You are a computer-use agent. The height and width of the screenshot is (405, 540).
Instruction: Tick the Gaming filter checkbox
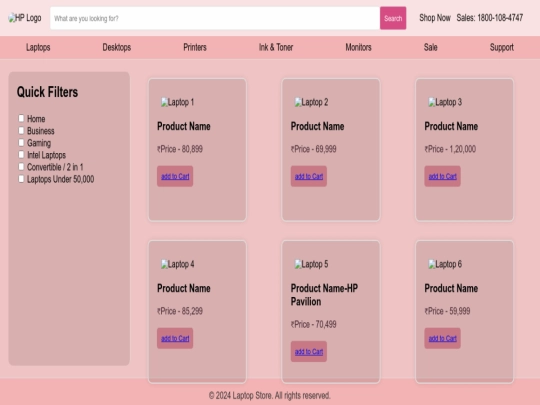21,143
